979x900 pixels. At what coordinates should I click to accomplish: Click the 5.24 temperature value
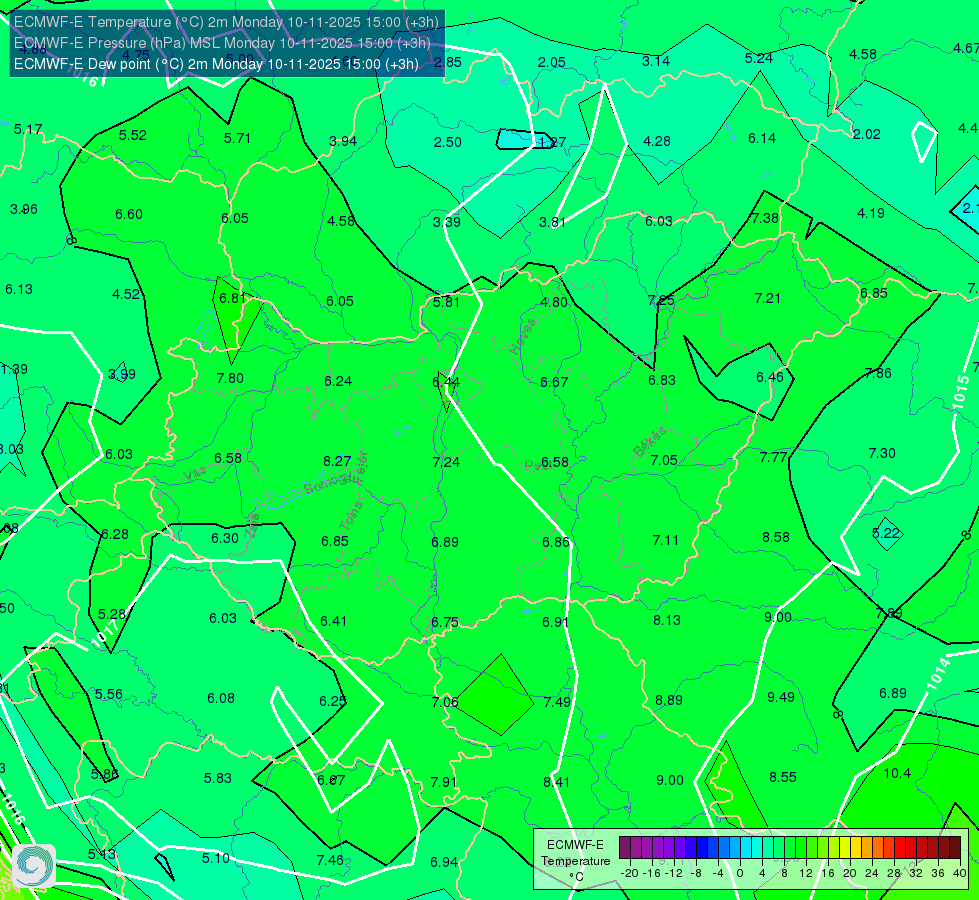coord(759,58)
